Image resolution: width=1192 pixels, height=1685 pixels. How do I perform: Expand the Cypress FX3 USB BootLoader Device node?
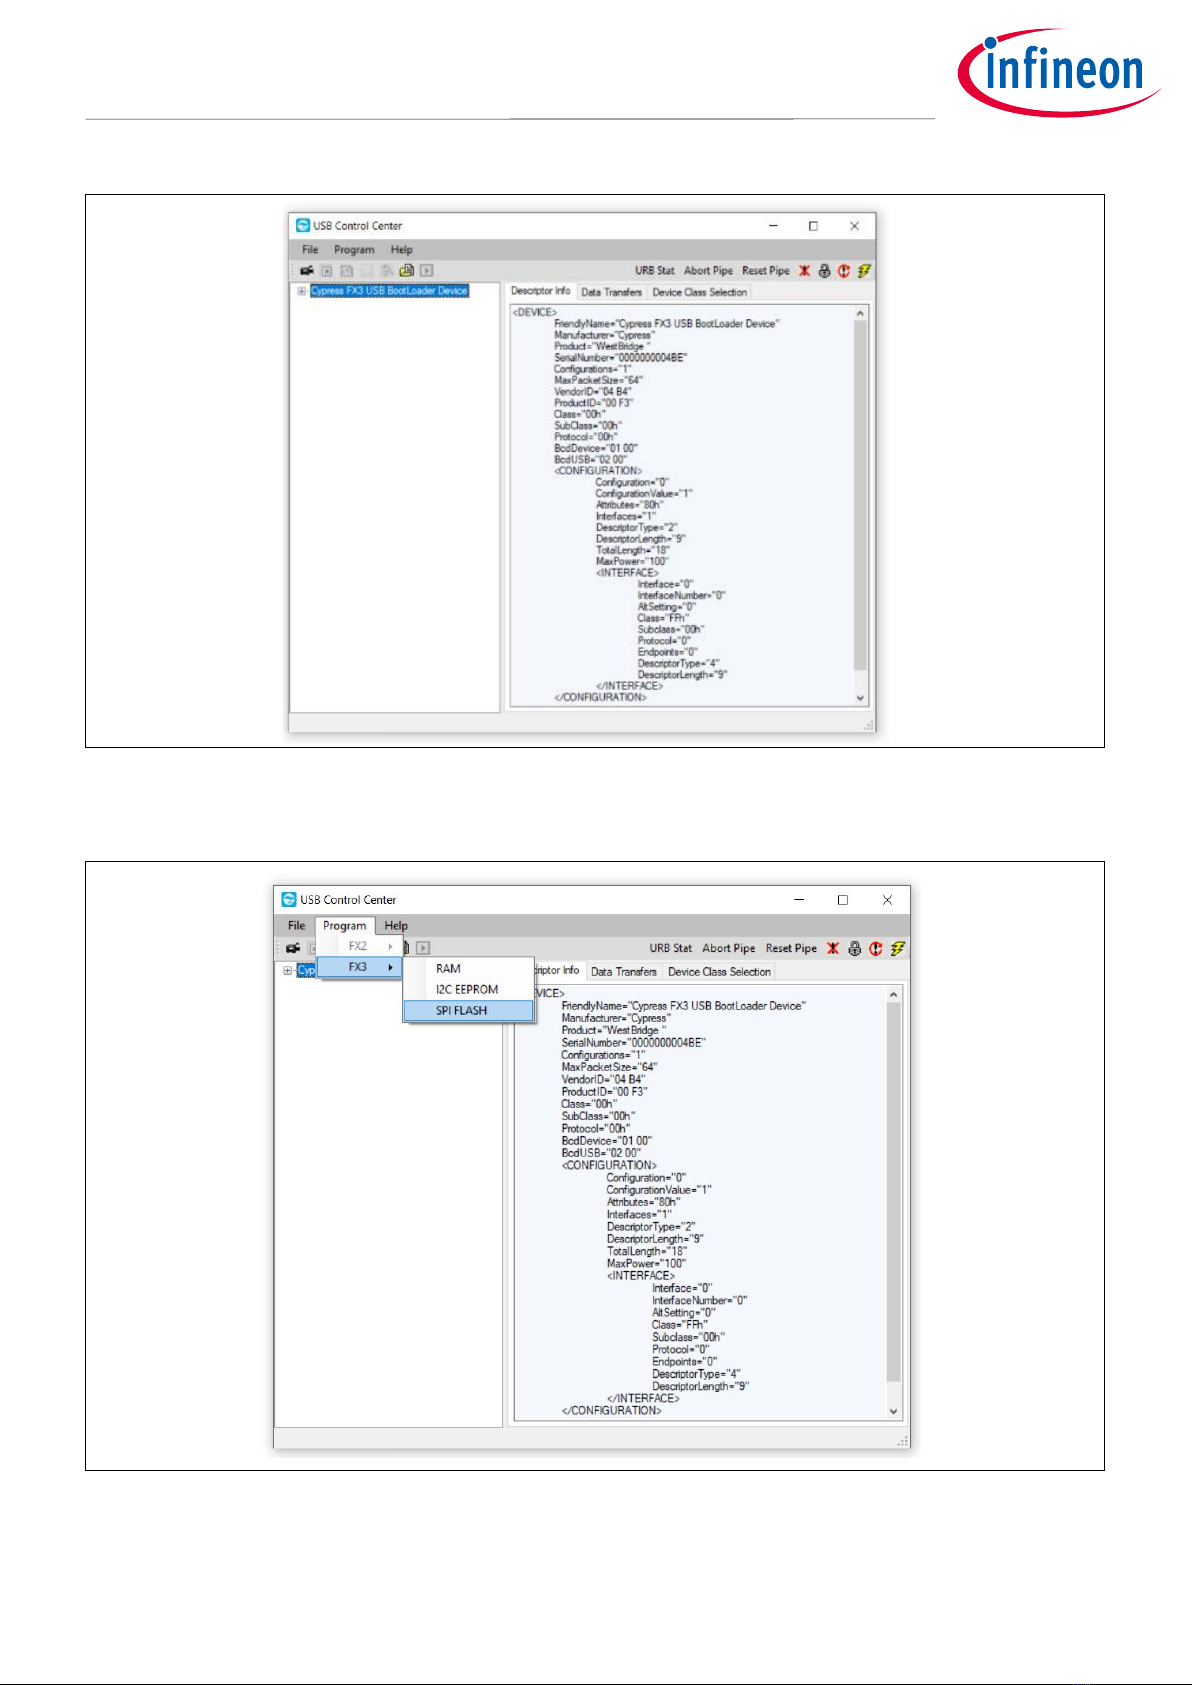tap(301, 291)
